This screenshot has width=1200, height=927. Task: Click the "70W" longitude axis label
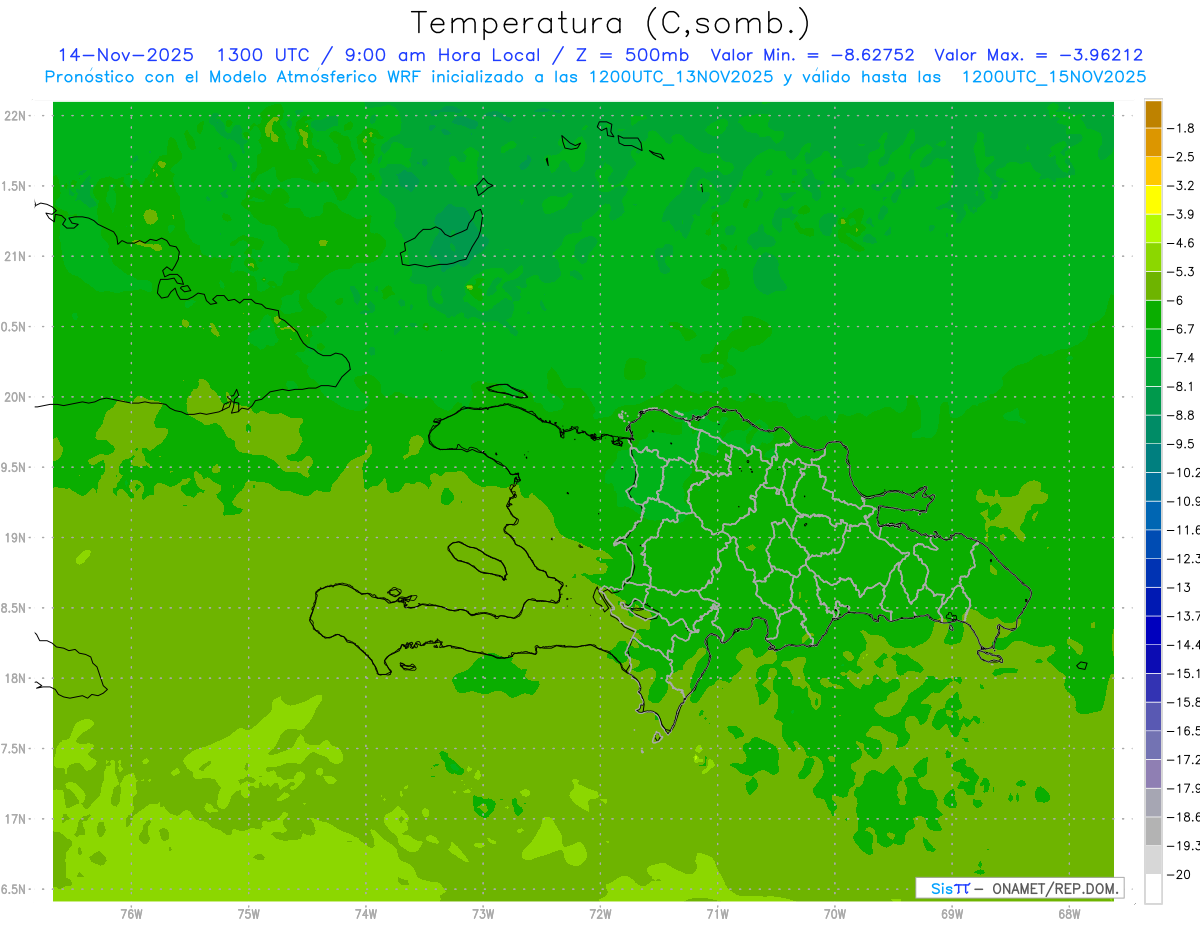point(835,915)
